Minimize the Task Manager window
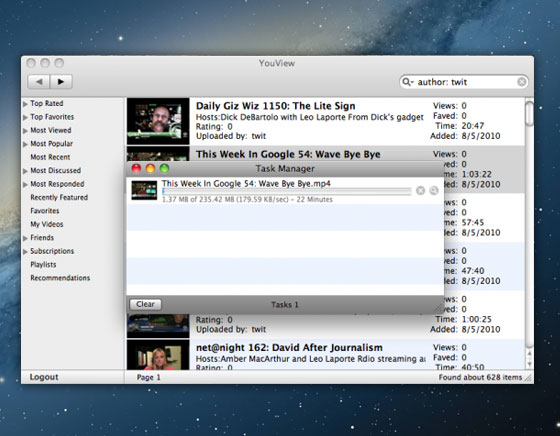This screenshot has width=560, height=436. pyautogui.click(x=150, y=169)
